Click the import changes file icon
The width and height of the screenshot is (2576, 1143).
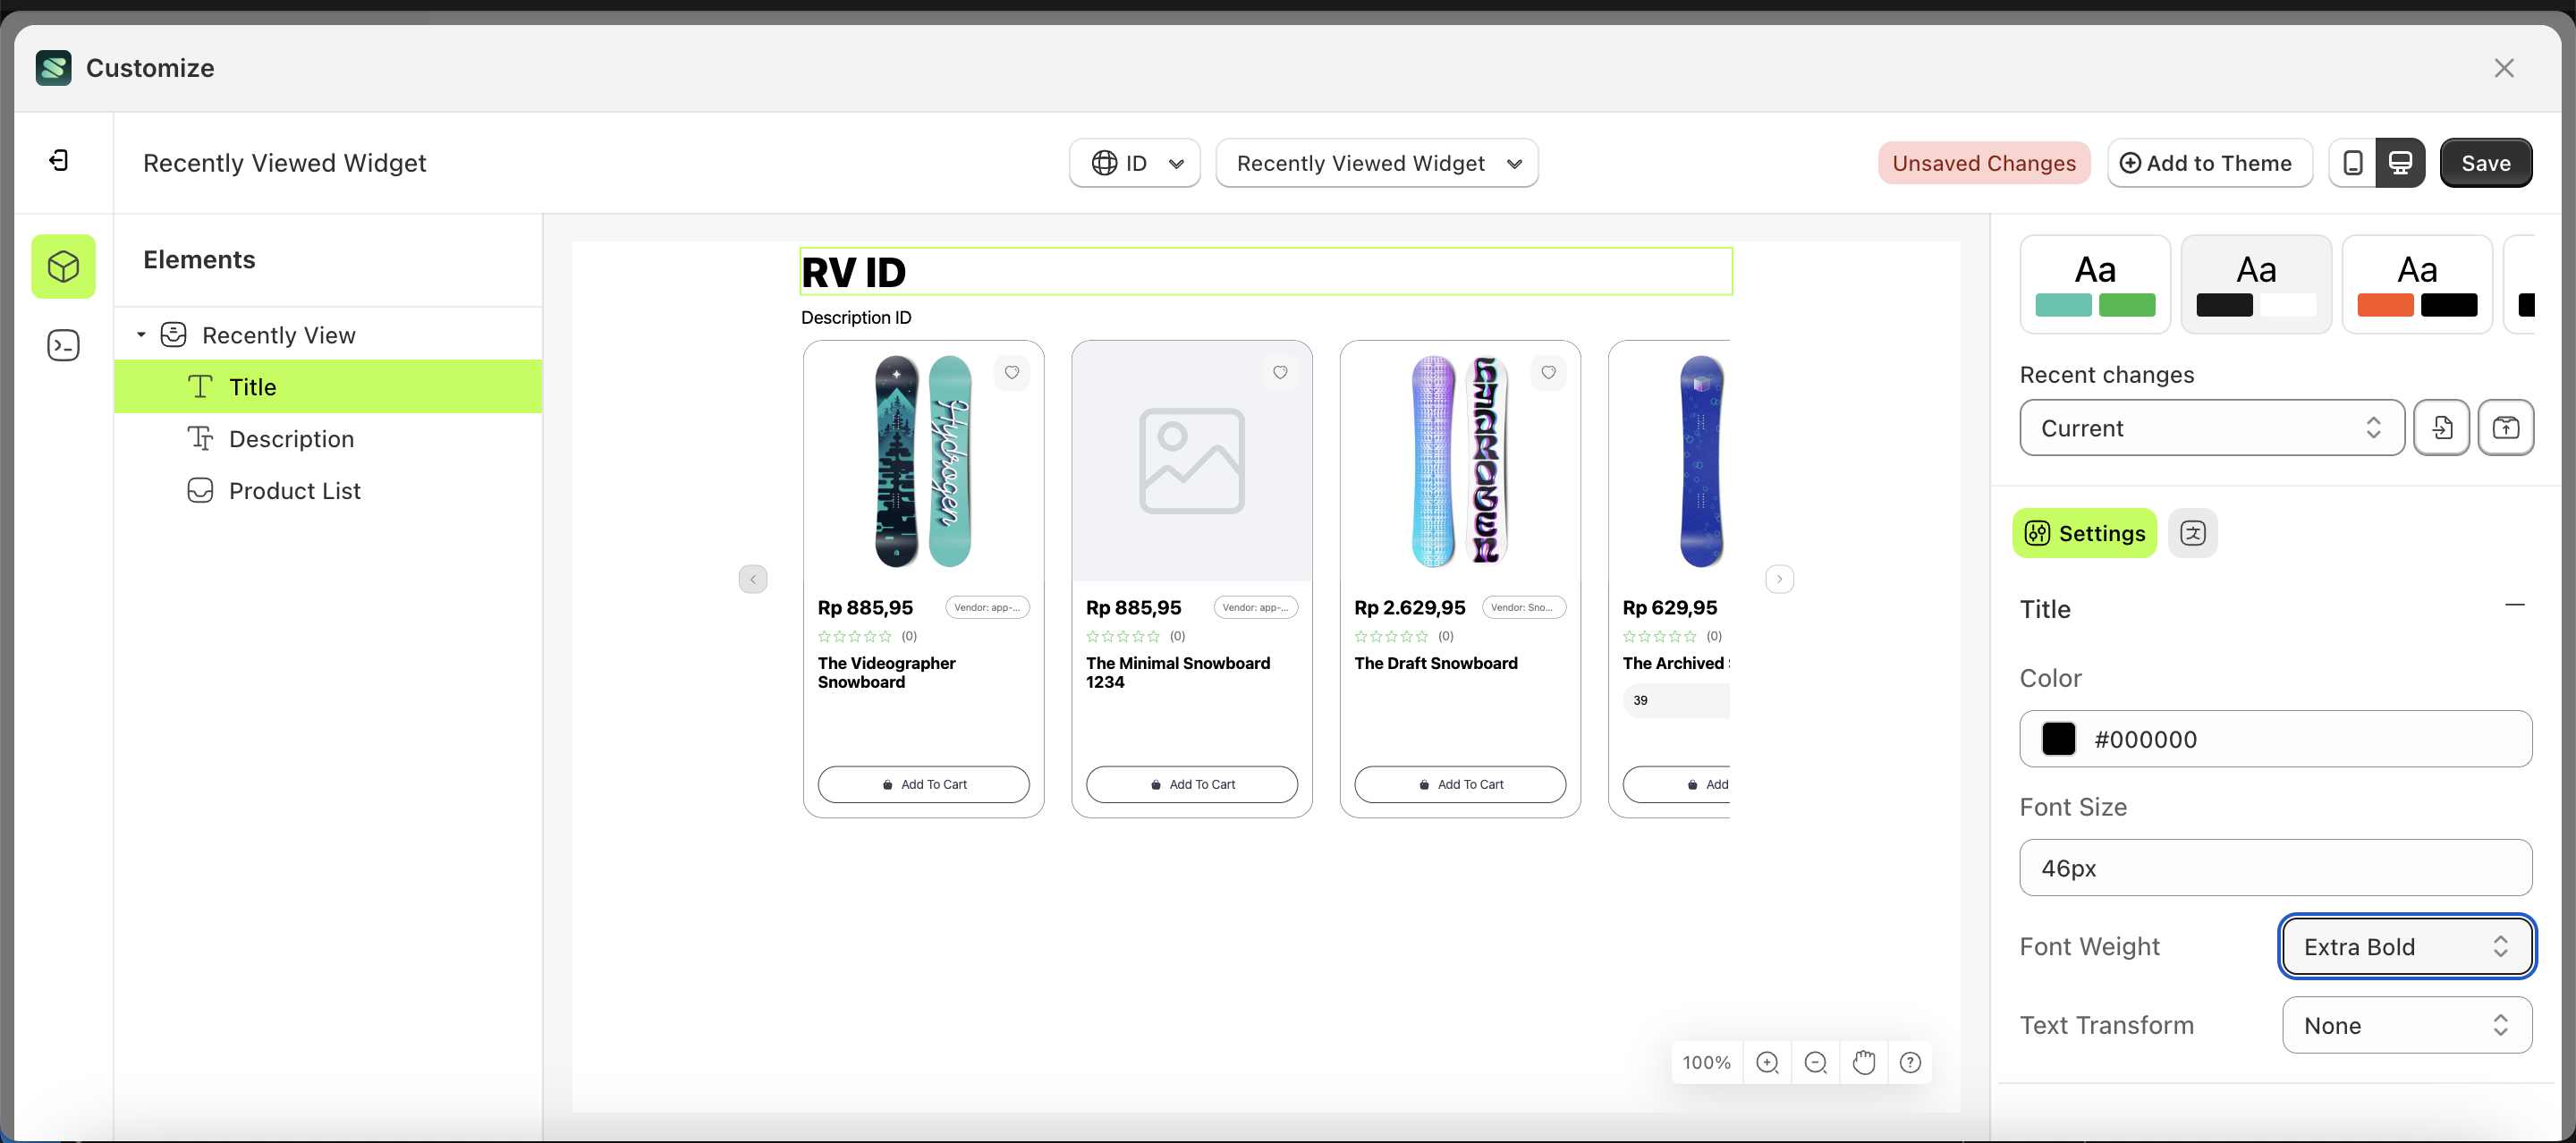pyautogui.click(x=2442, y=427)
